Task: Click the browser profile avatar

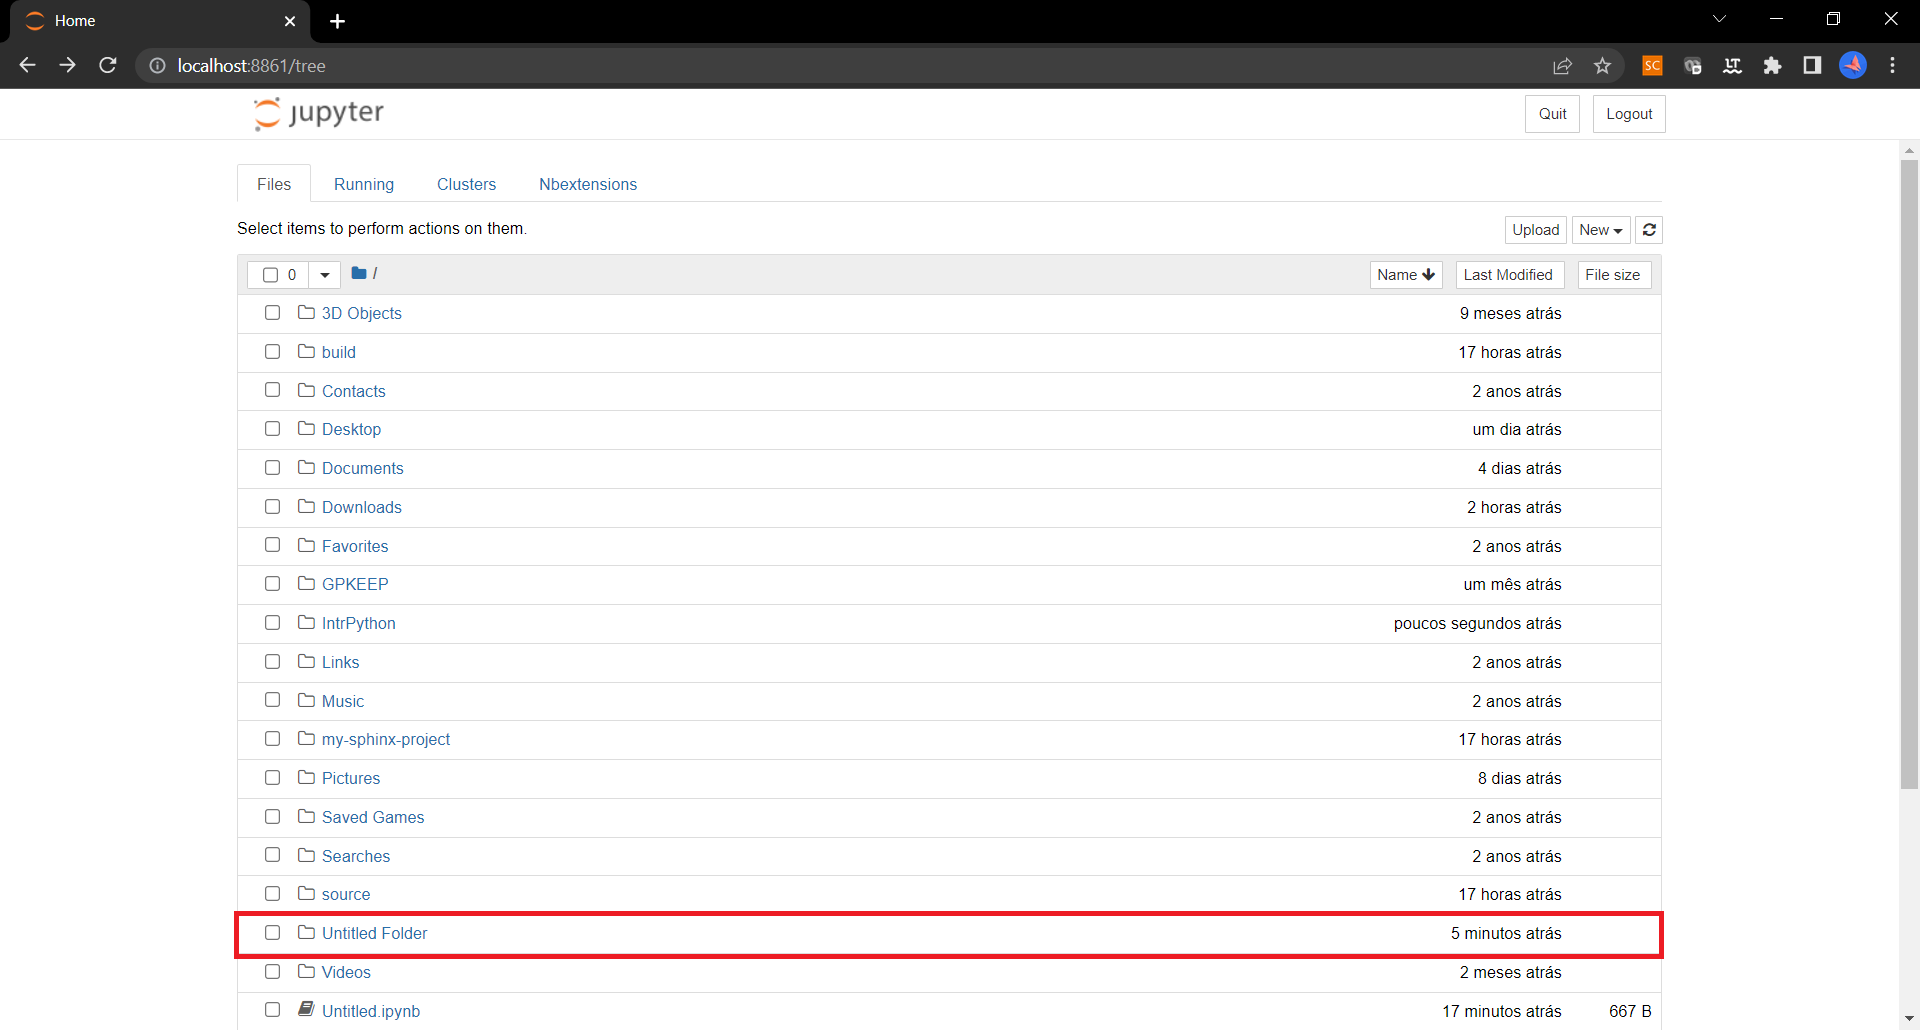Action: pyautogui.click(x=1853, y=65)
